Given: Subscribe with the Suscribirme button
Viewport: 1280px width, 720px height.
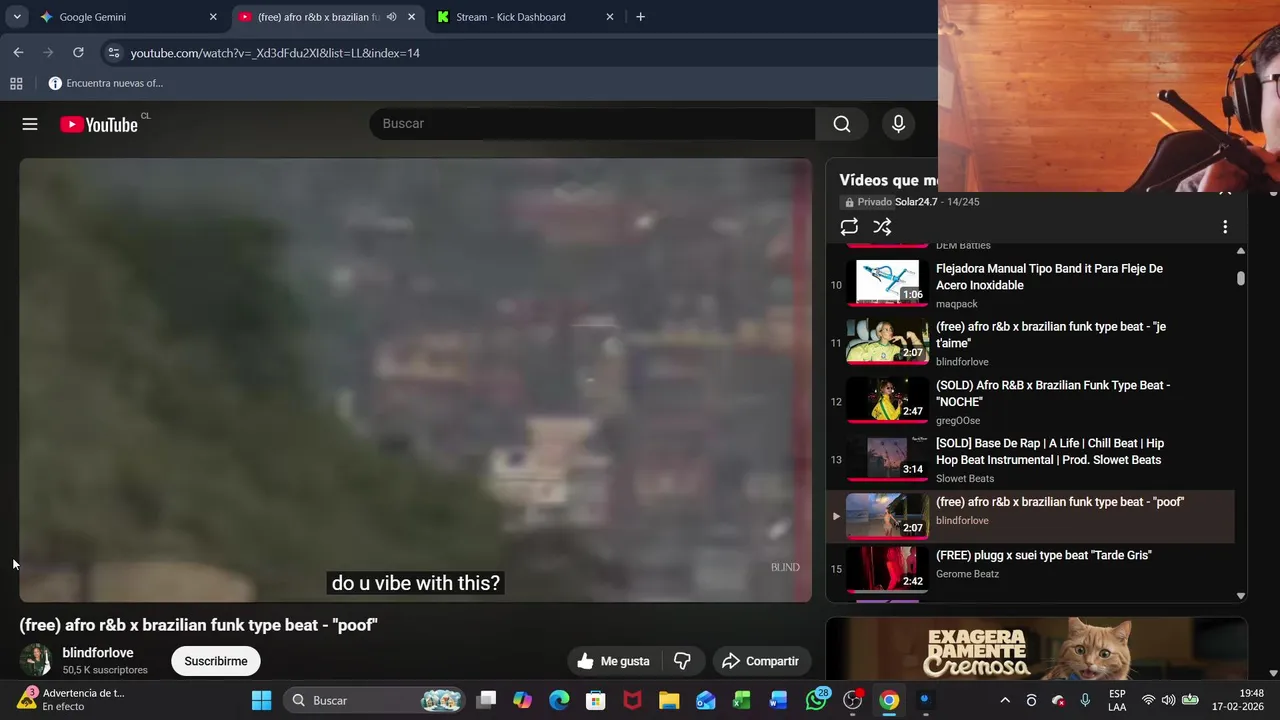Looking at the screenshot, I should tap(215, 661).
